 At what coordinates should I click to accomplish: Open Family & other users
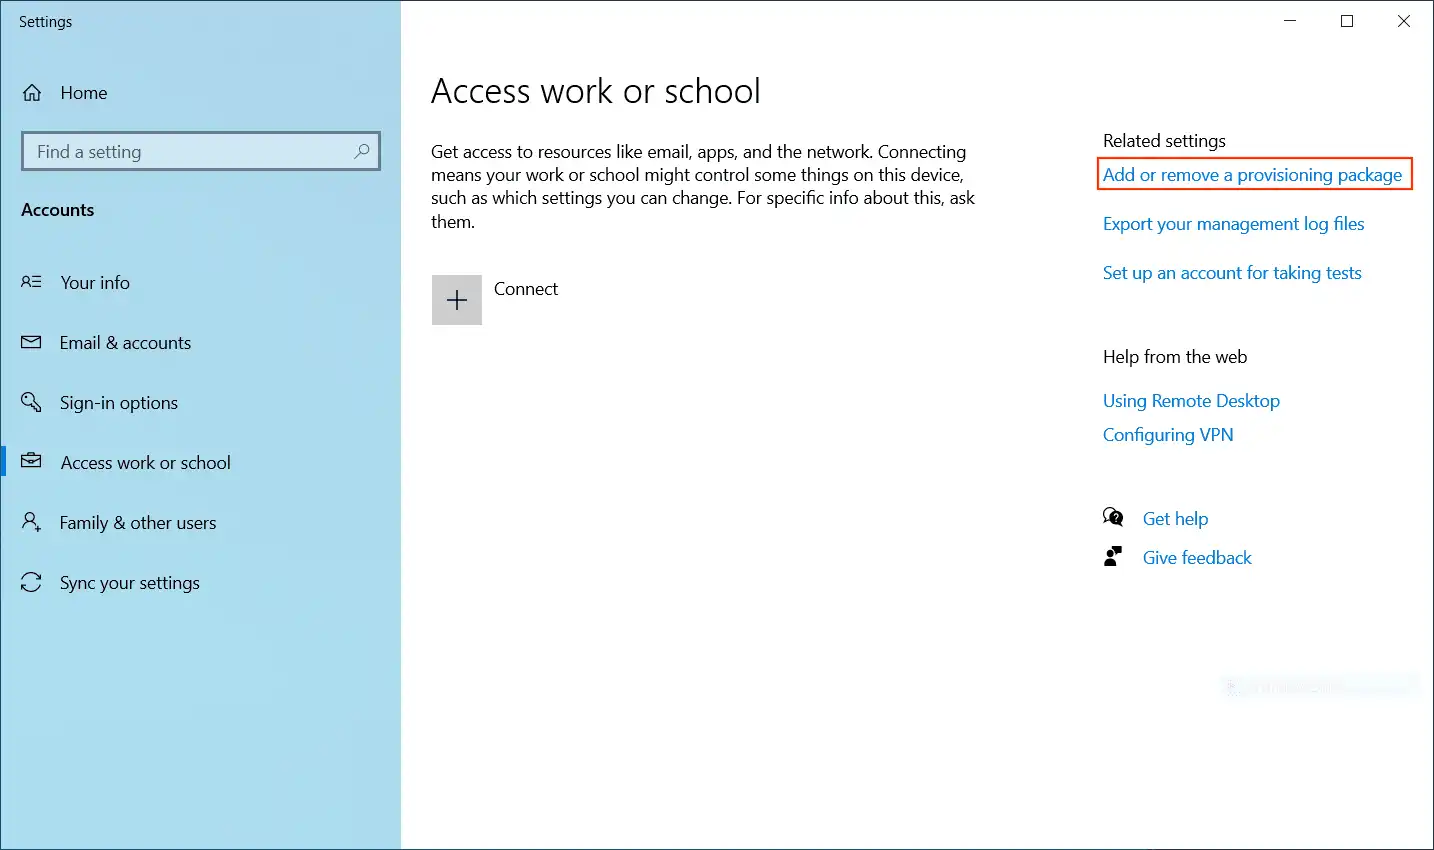coord(138,523)
